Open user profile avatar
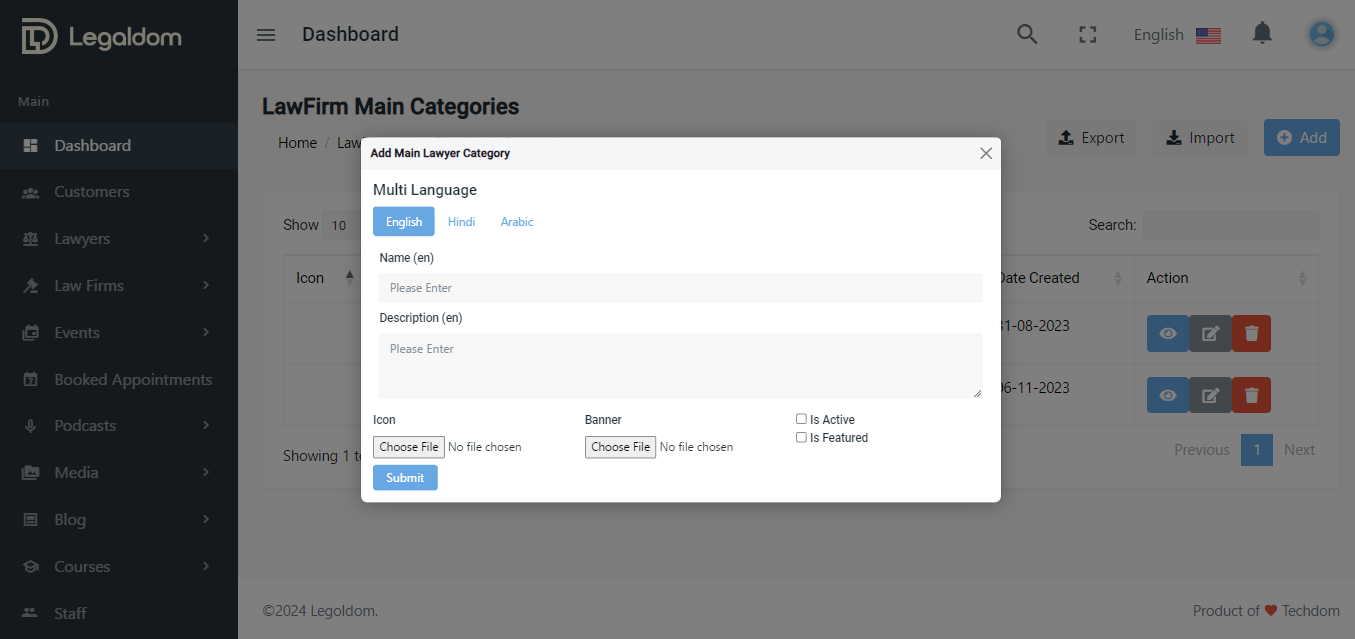1355x639 pixels. tap(1321, 35)
